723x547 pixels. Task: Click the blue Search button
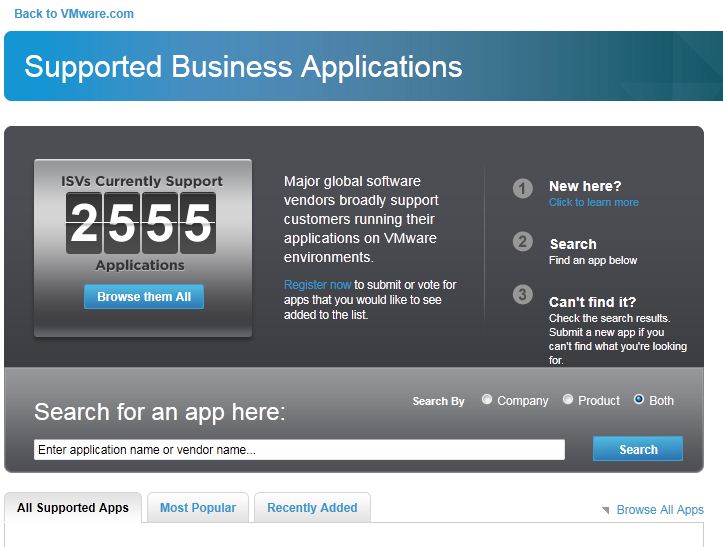(638, 449)
